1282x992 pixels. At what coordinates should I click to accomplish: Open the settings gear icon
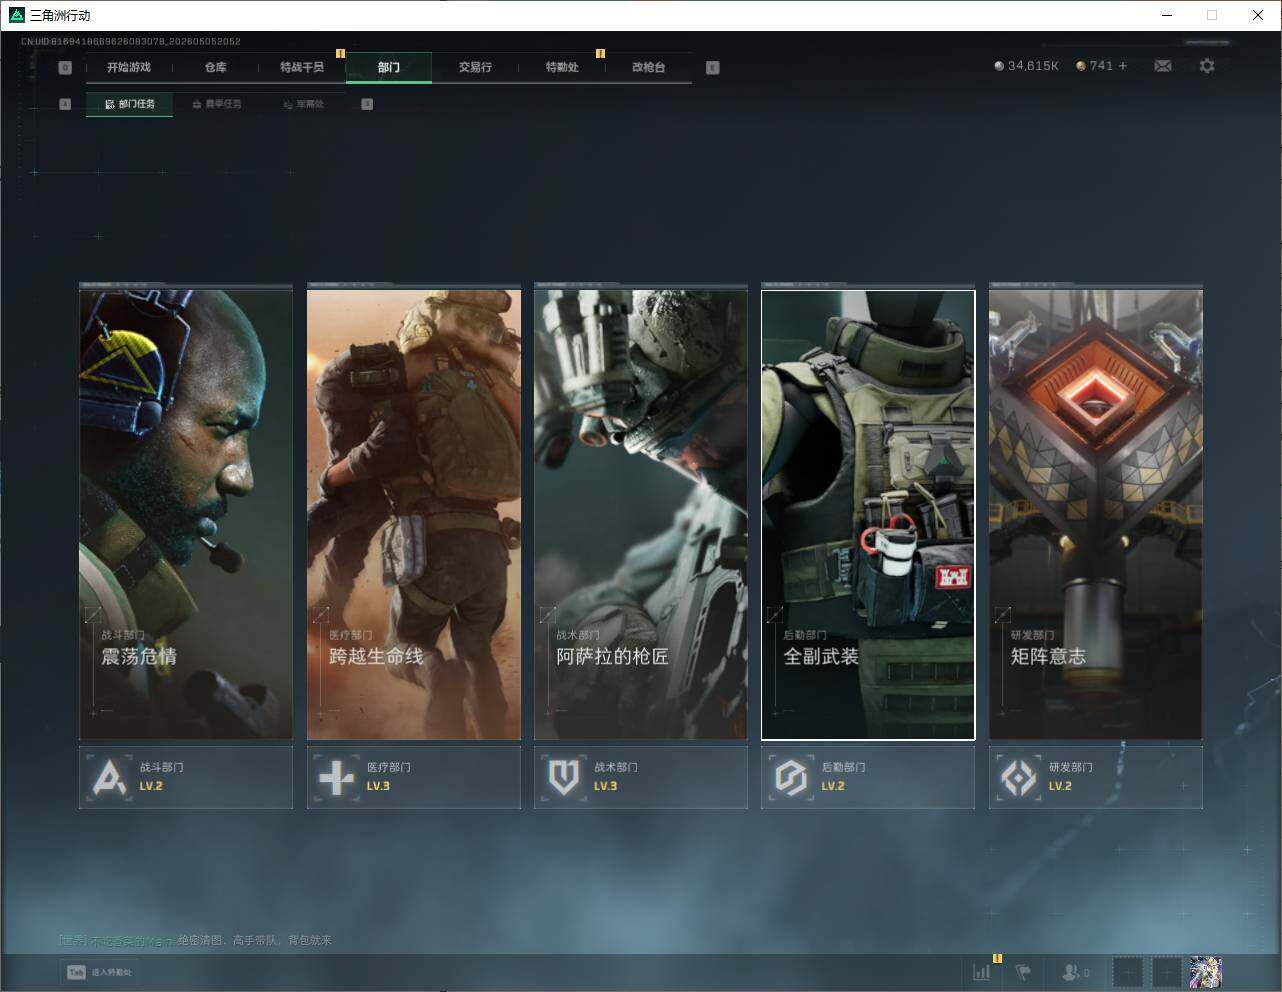(1207, 66)
